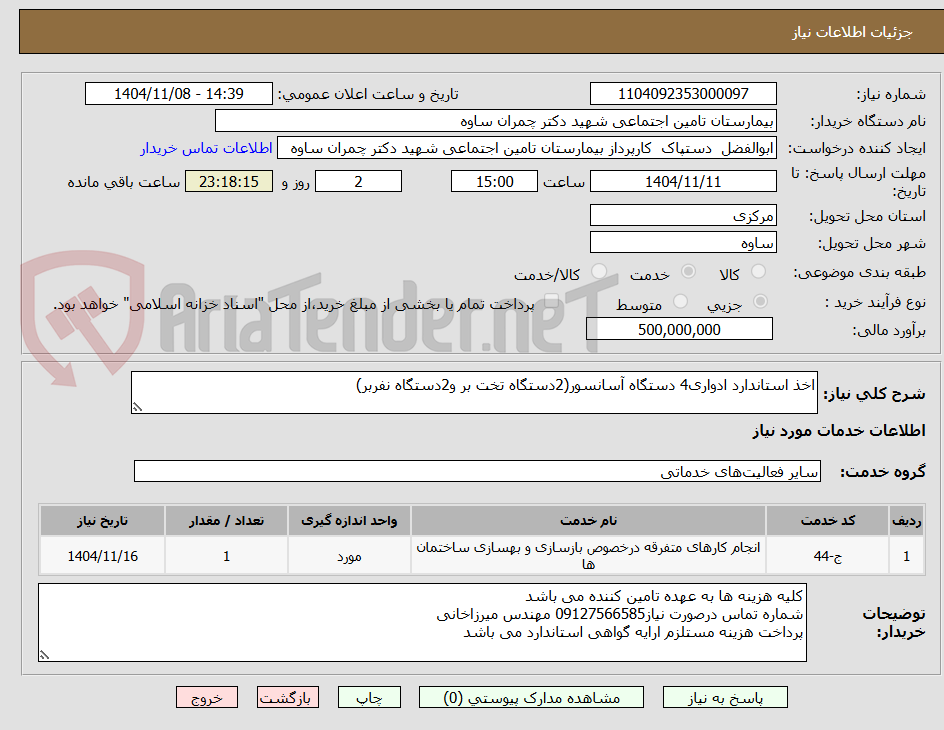The width and height of the screenshot is (944, 730).
Task: Click service code cell ج-44
Action: tap(828, 555)
